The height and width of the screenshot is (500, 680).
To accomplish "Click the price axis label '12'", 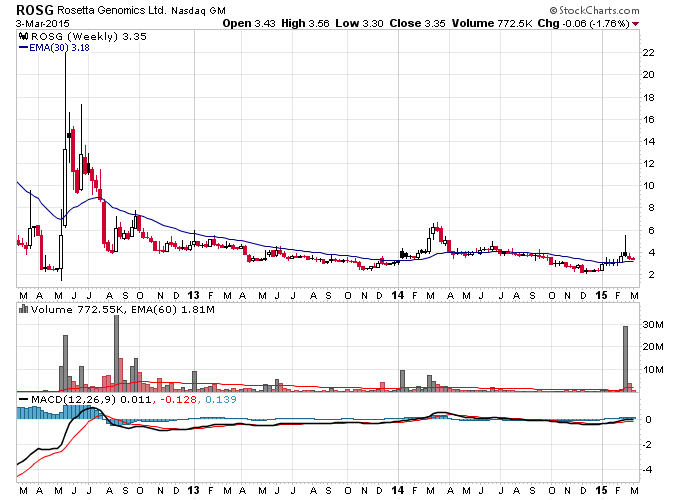I will tap(648, 164).
